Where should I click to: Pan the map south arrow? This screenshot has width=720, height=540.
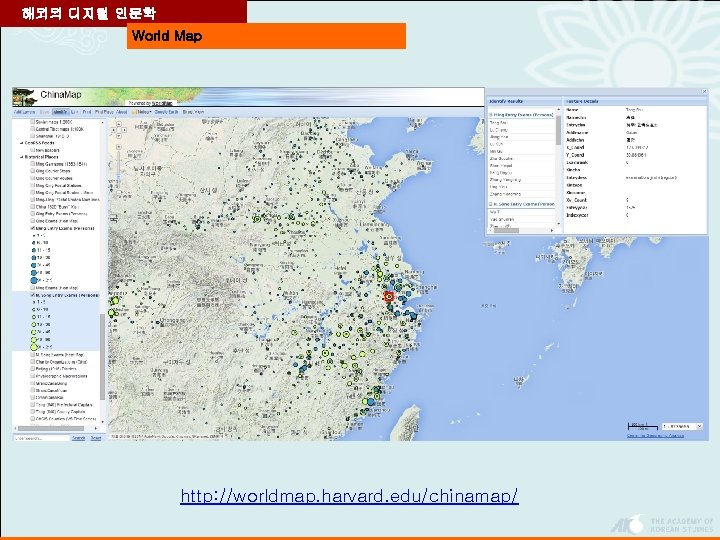[118, 135]
